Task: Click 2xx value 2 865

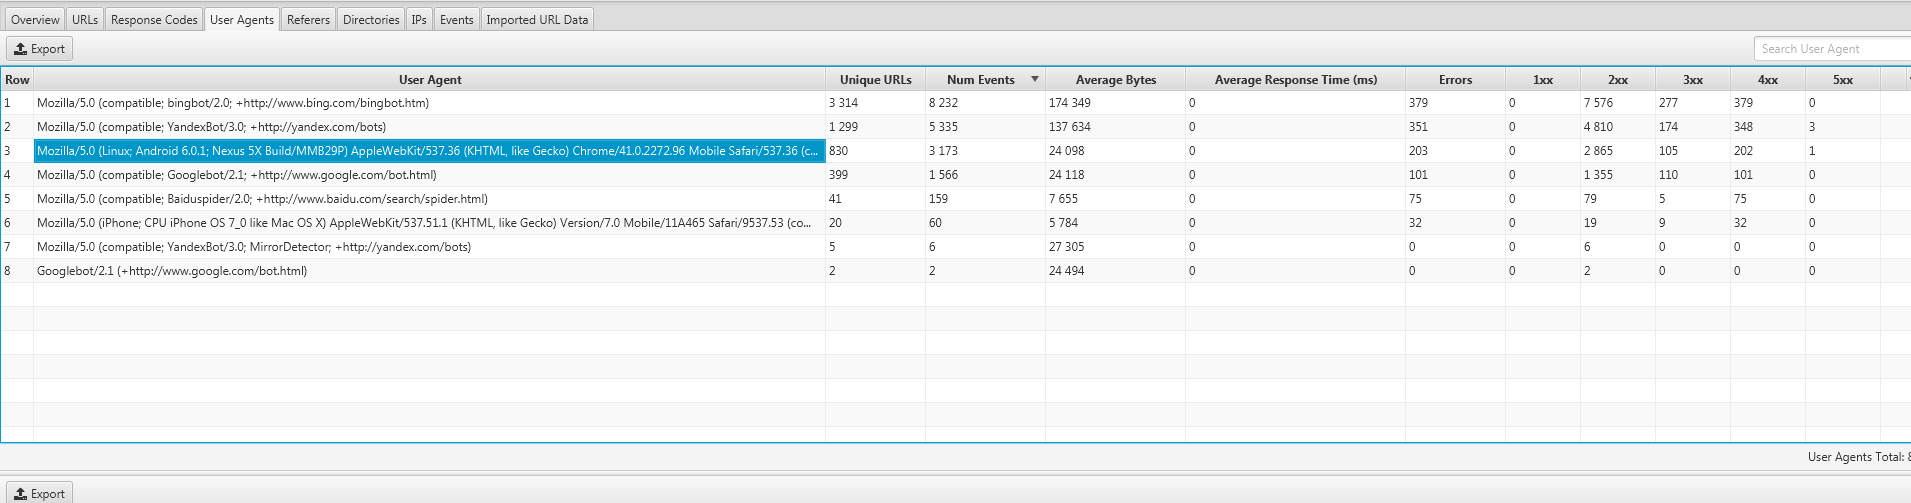Action: (1598, 151)
